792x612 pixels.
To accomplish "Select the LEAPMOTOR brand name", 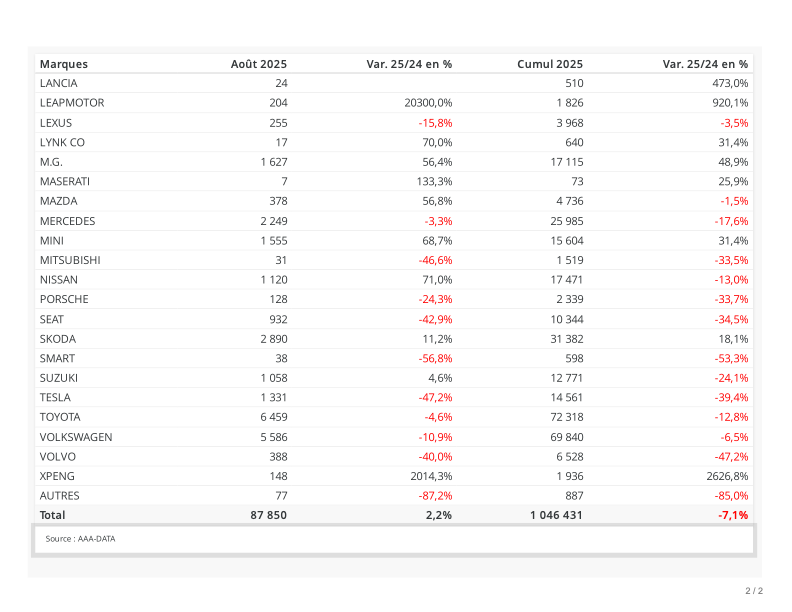I will 72,103.
